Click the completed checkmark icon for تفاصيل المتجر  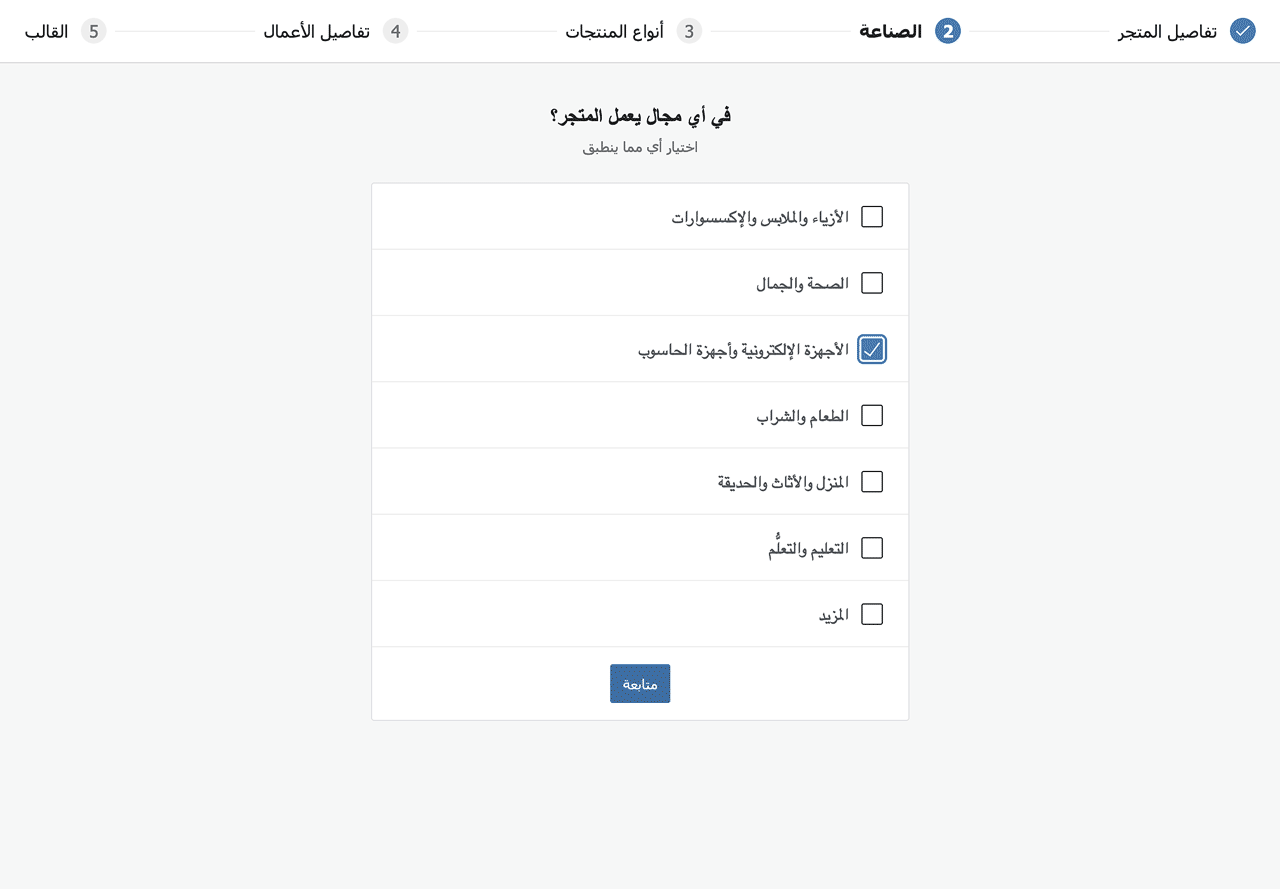[1242, 31]
